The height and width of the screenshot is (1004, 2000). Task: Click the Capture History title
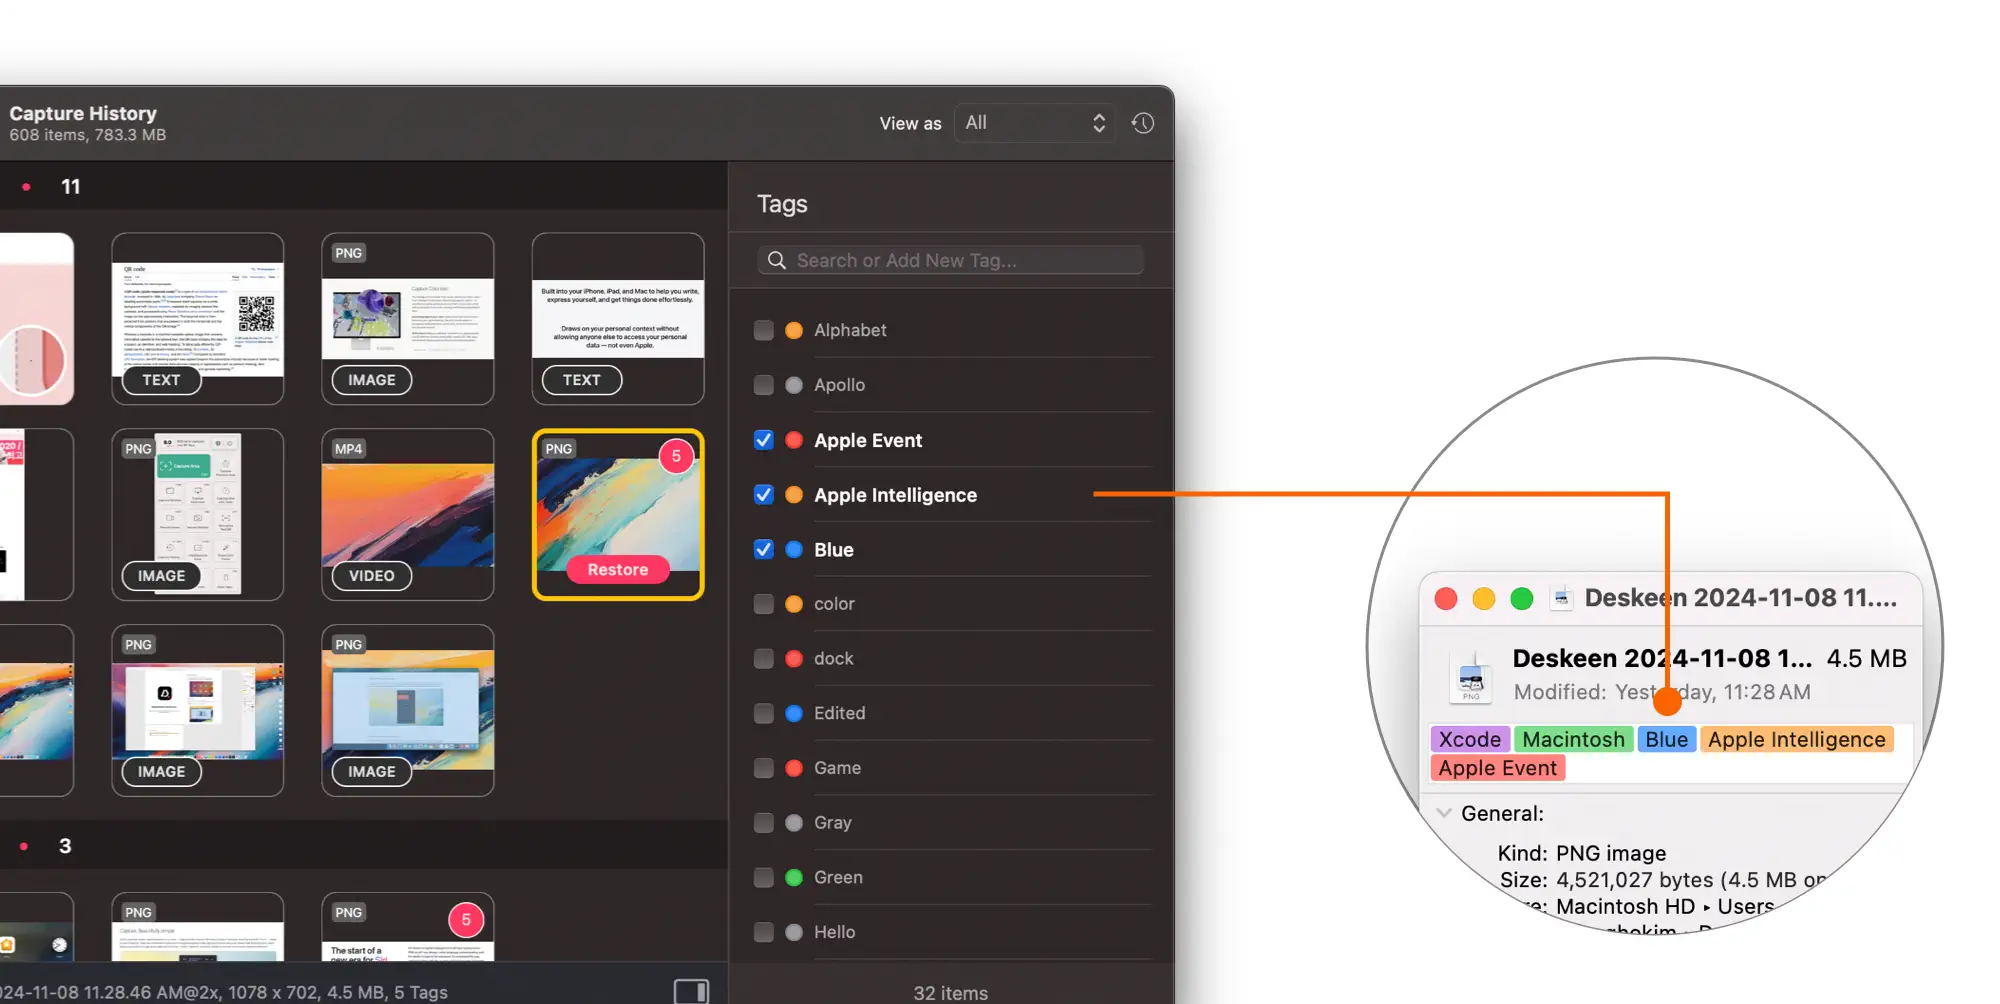[83, 113]
